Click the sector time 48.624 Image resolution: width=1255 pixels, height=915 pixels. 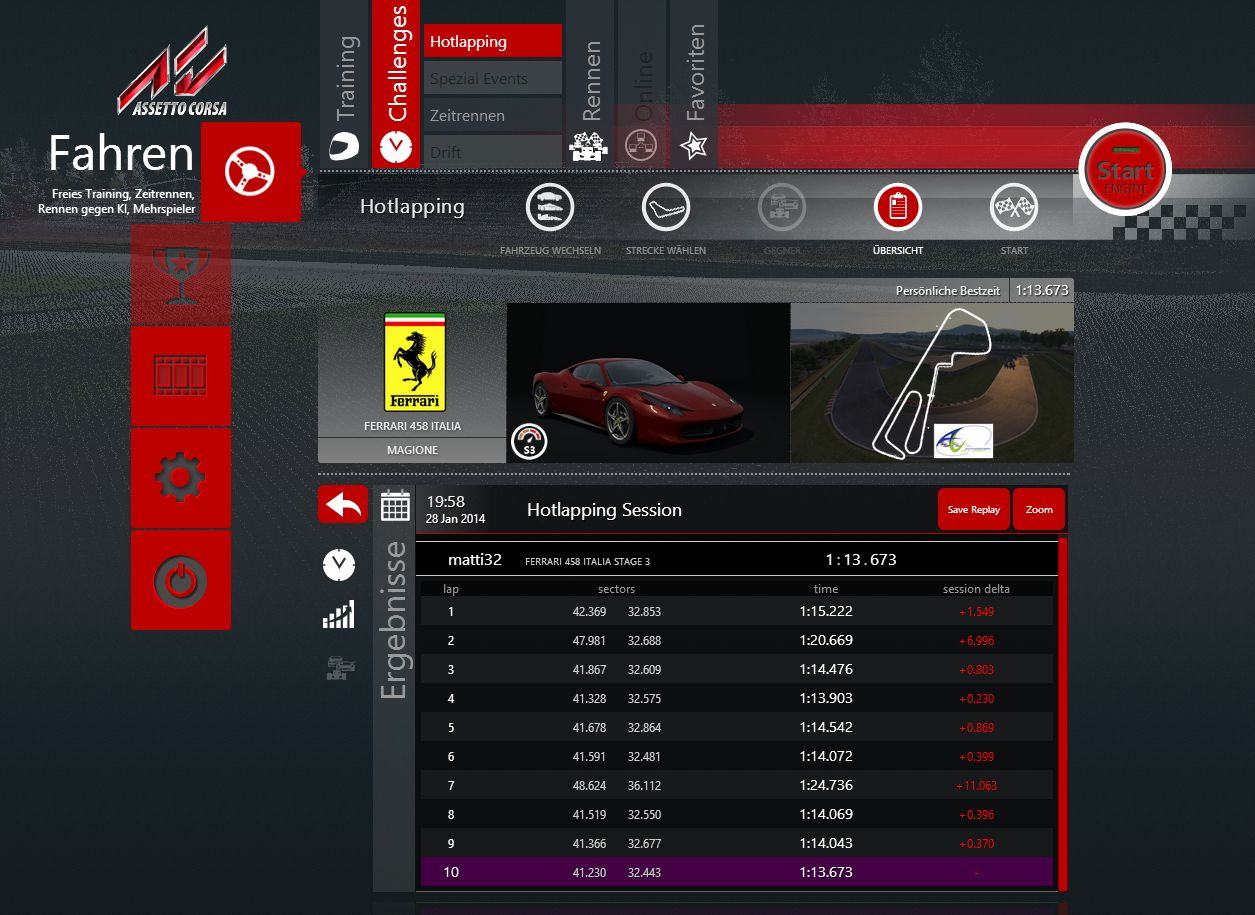point(590,786)
